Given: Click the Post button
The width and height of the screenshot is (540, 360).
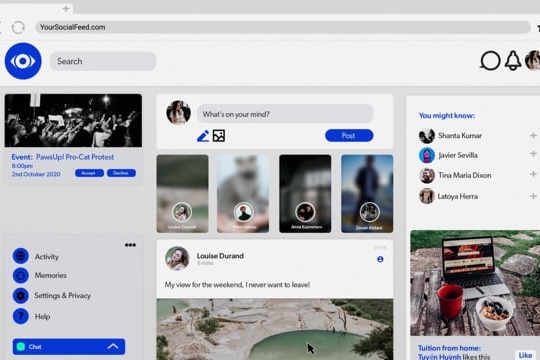Looking at the screenshot, I should point(349,135).
